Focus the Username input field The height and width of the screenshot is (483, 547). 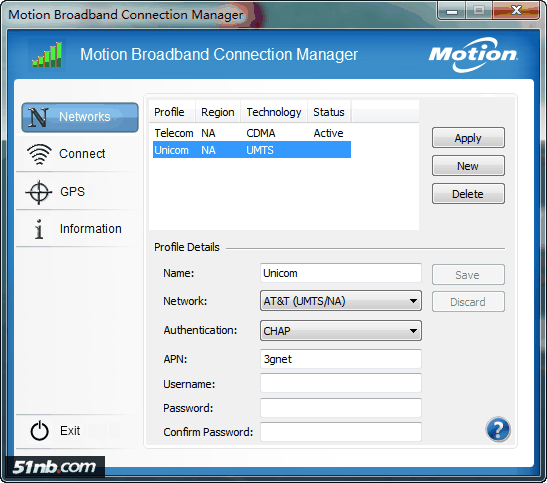point(340,383)
